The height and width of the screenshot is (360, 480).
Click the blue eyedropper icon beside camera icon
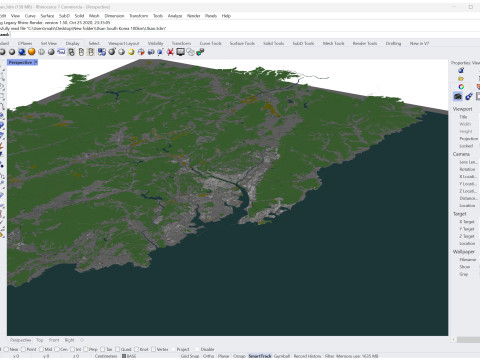coord(469,96)
